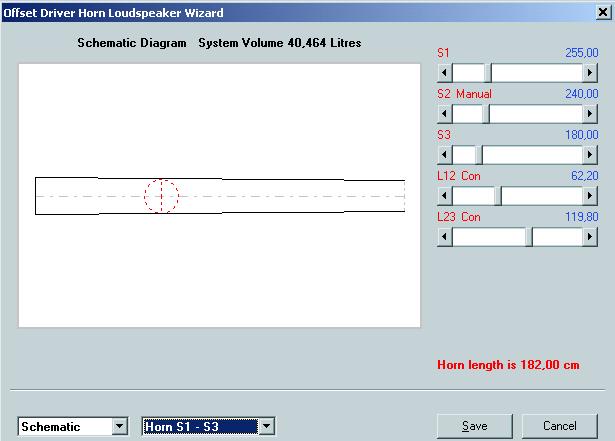Click the L23 Con label

point(459,217)
